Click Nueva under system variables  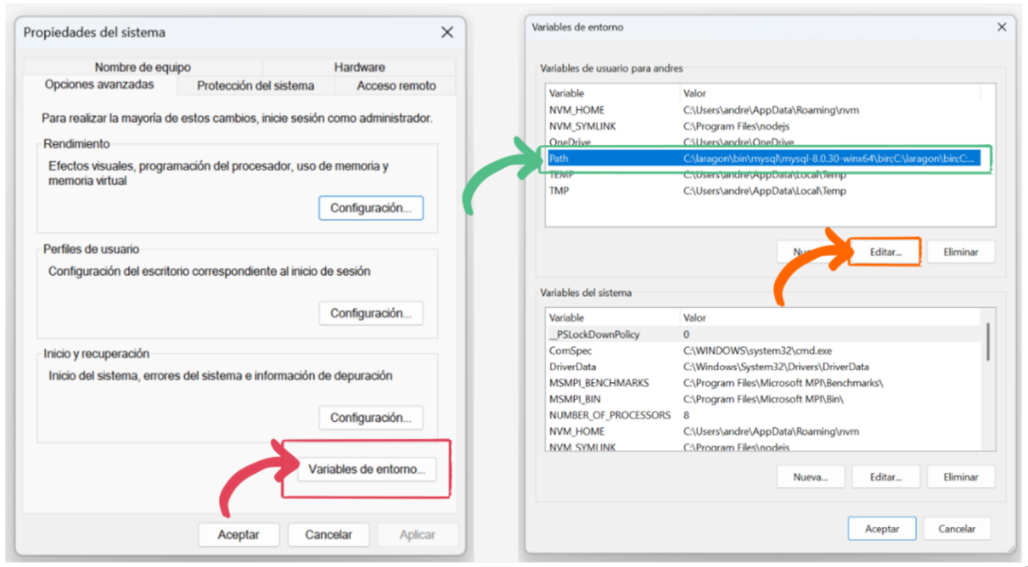point(810,477)
